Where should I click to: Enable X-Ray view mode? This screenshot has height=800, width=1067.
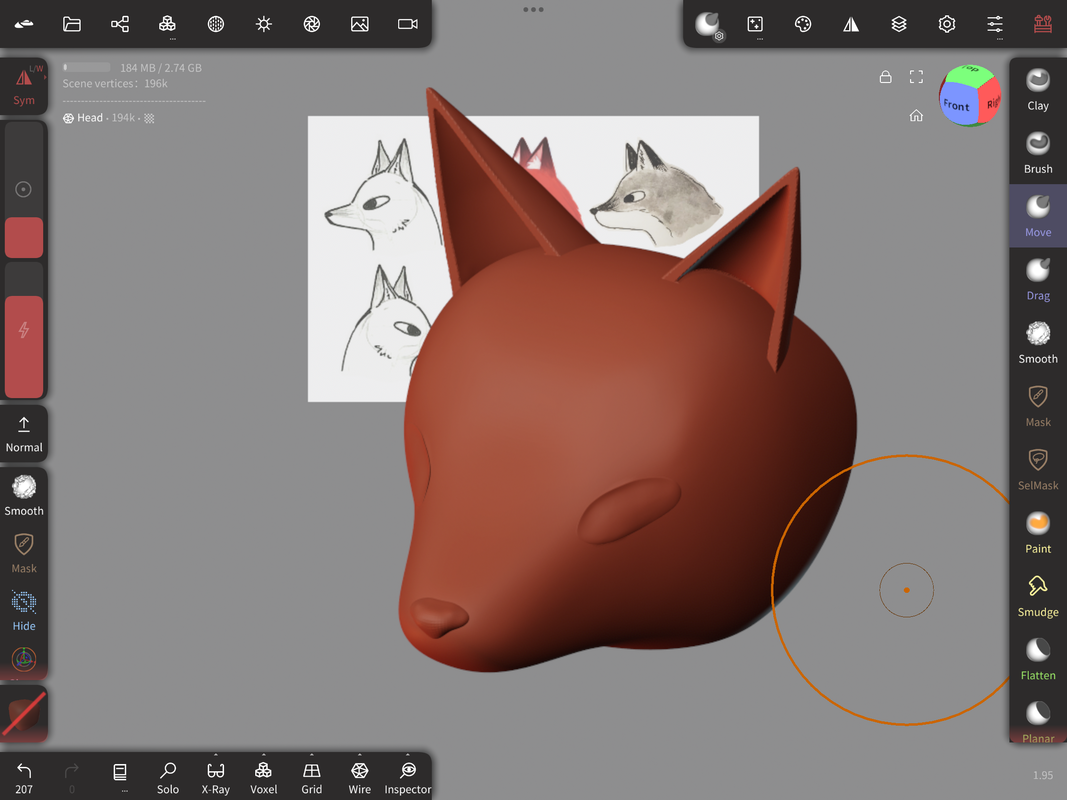pyautogui.click(x=216, y=776)
